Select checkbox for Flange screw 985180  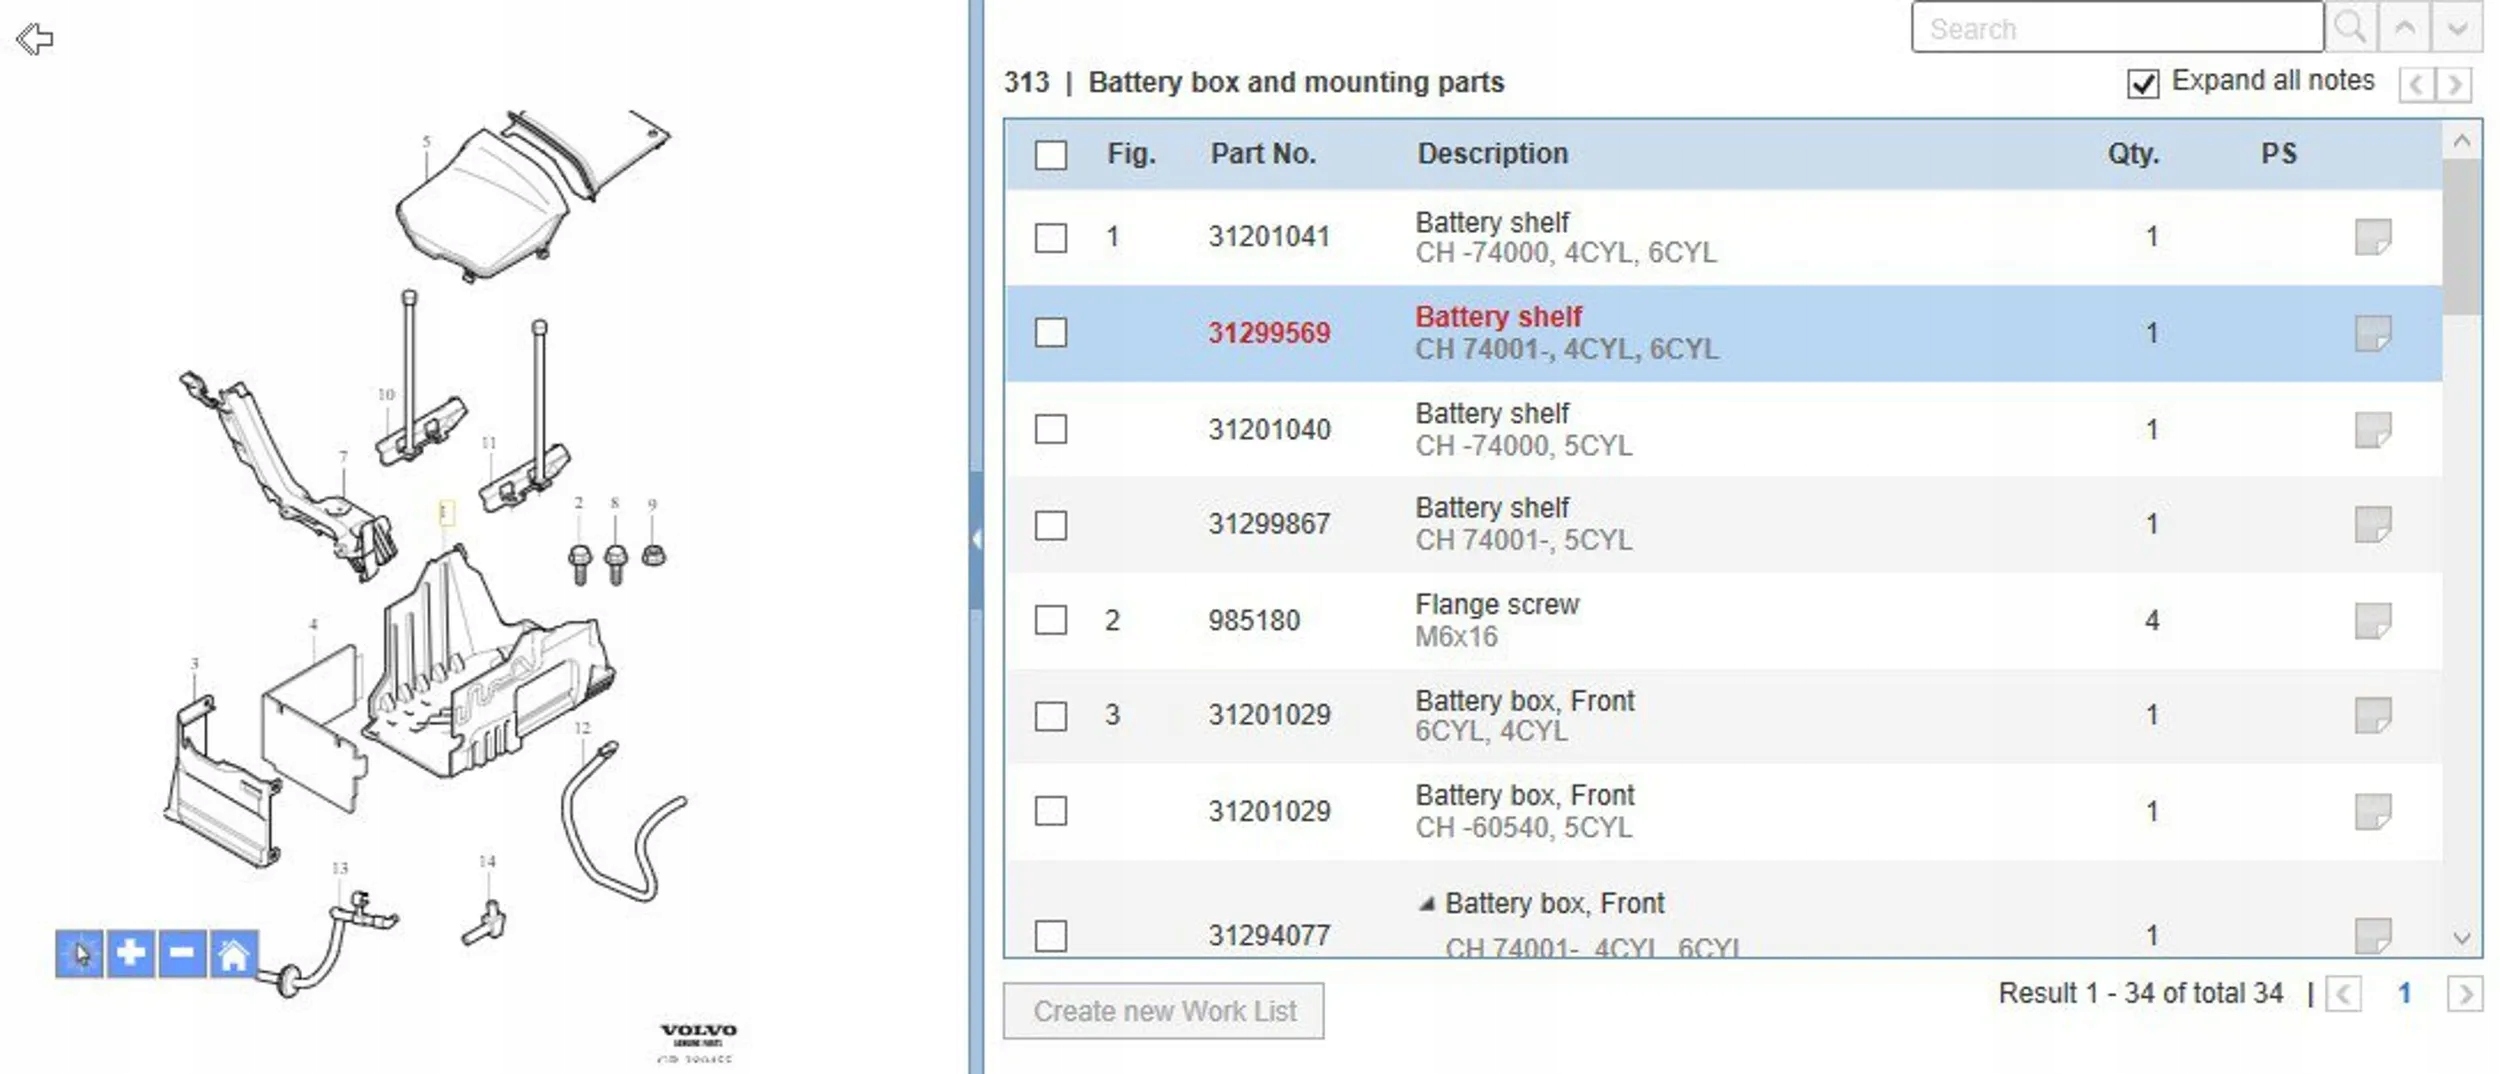pyautogui.click(x=1051, y=620)
